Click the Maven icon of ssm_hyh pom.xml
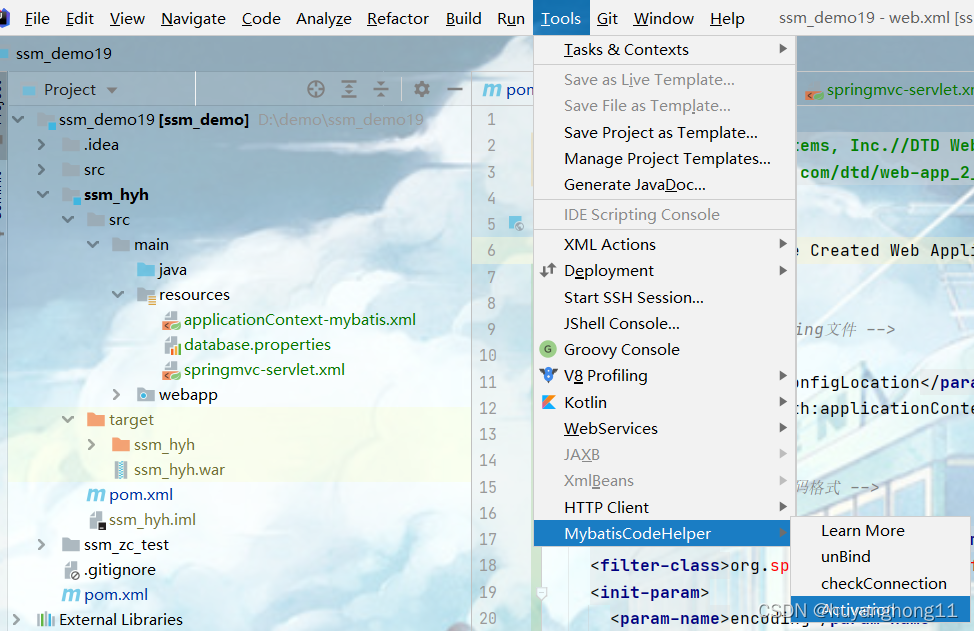This screenshot has height=631, width=974. coord(96,495)
